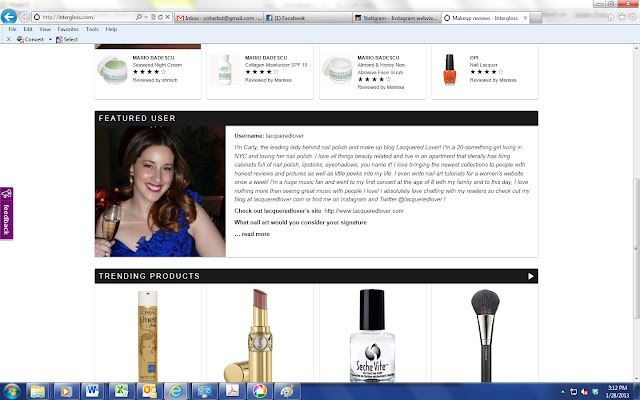
Task: Visit the www.lacqueredlover.com link
Action: (364, 211)
